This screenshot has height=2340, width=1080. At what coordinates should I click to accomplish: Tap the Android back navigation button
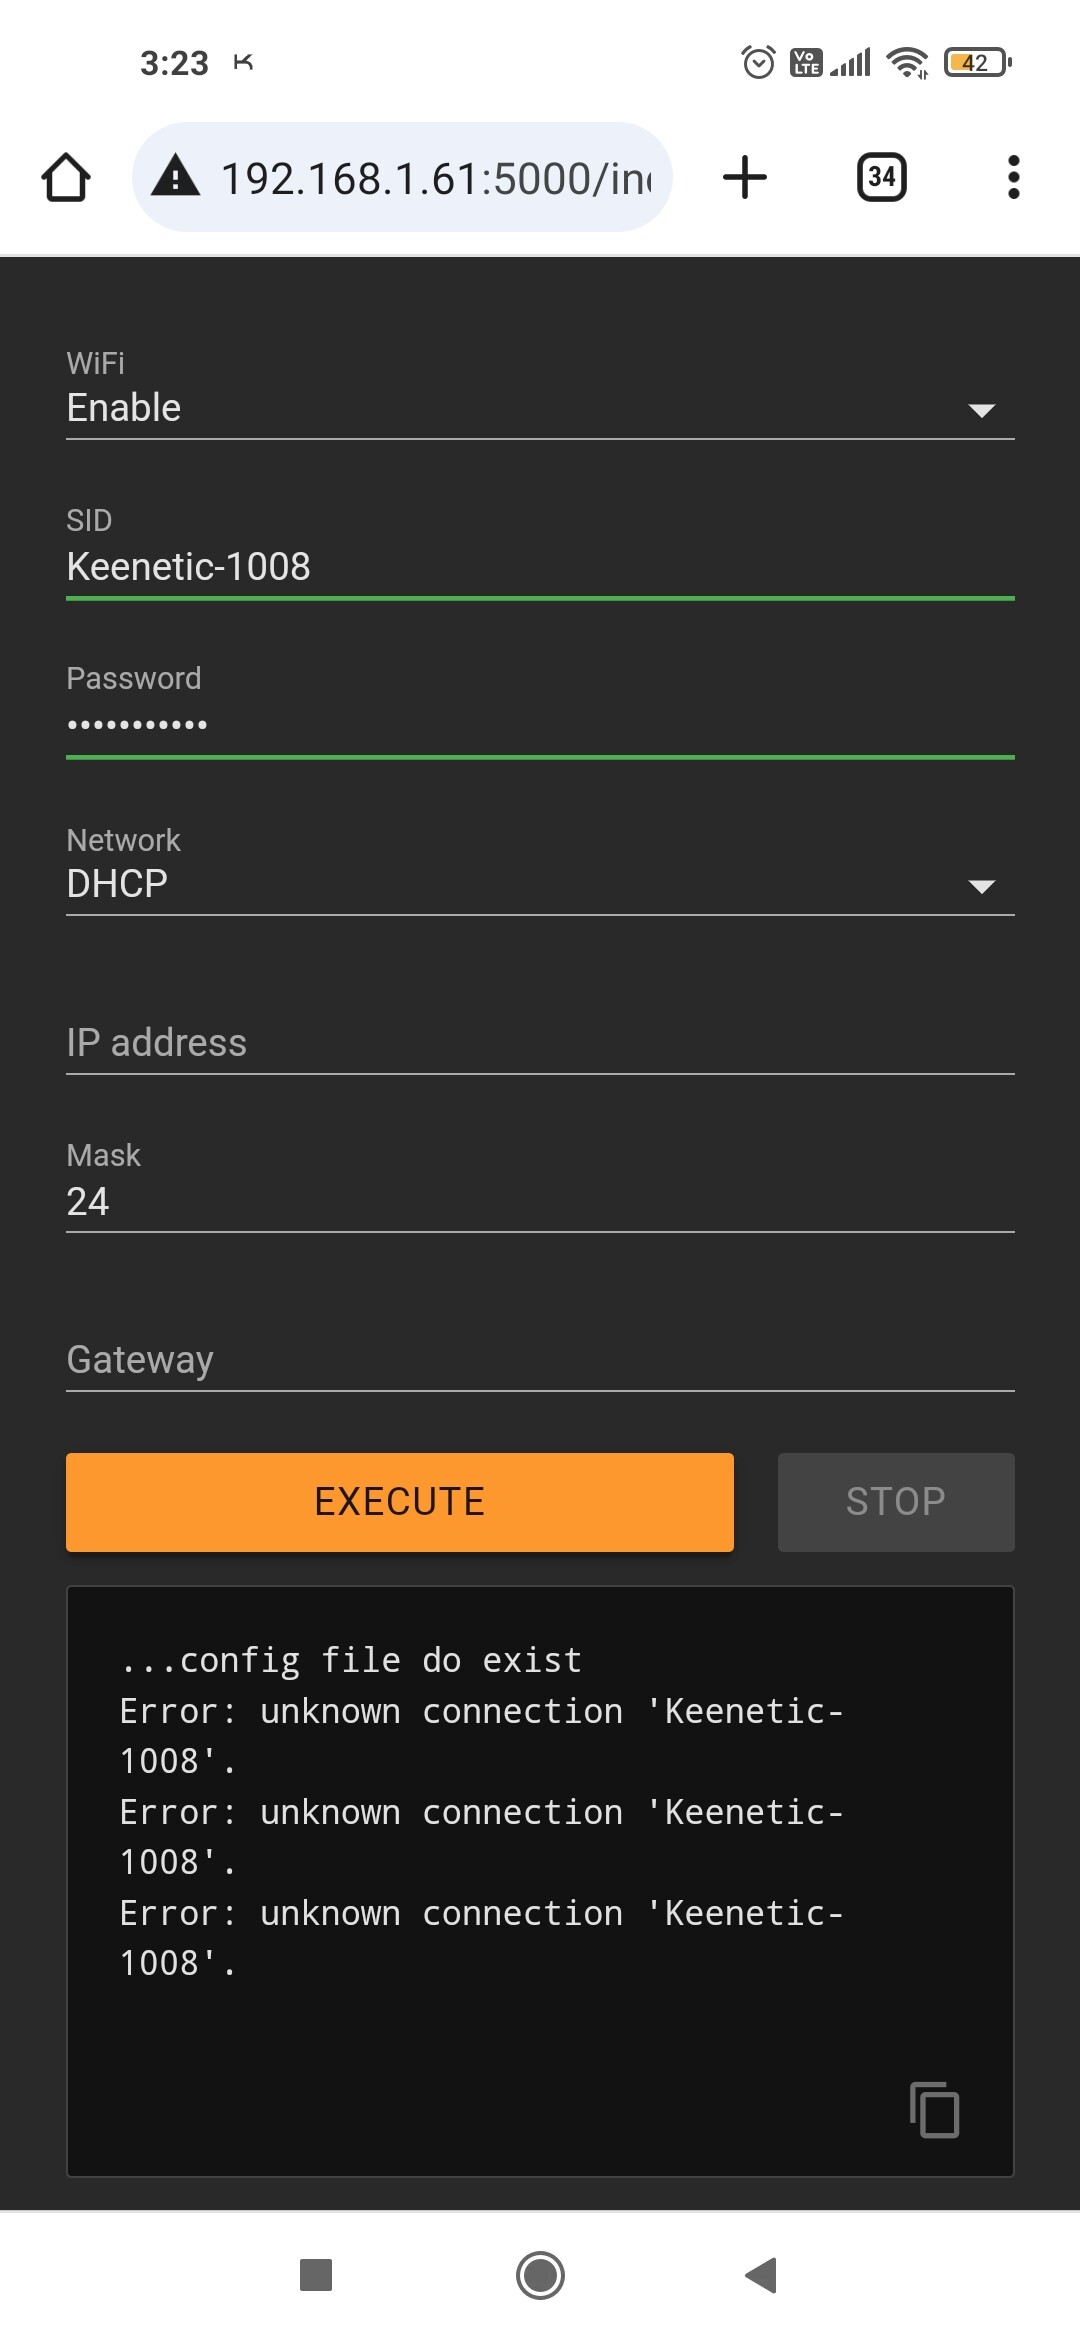pos(761,2275)
